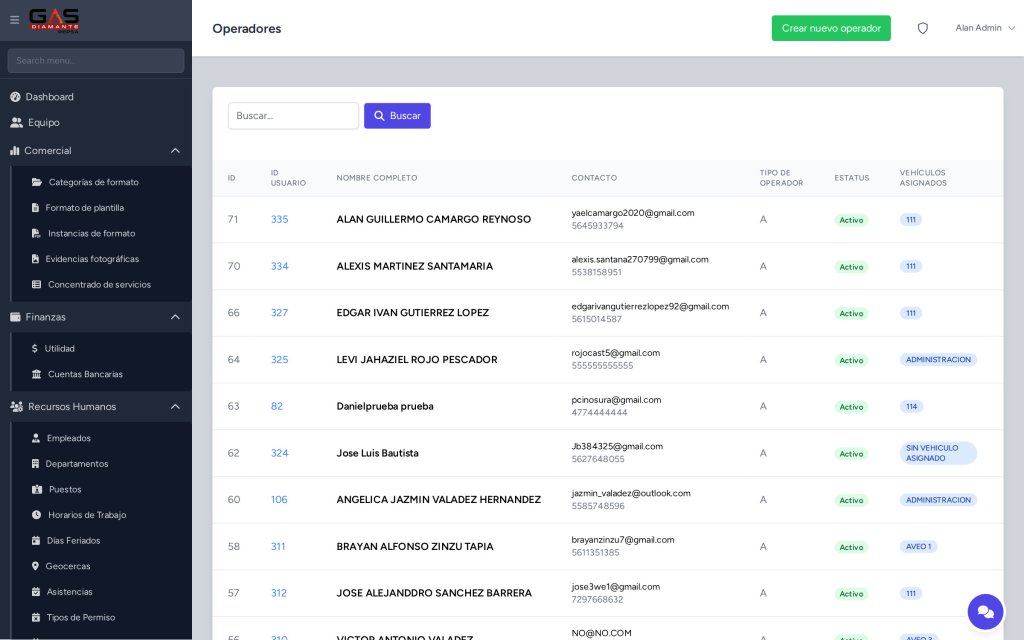Open the chat bubble widget
The width and height of the screenshot is (1024, 640).
985,611
